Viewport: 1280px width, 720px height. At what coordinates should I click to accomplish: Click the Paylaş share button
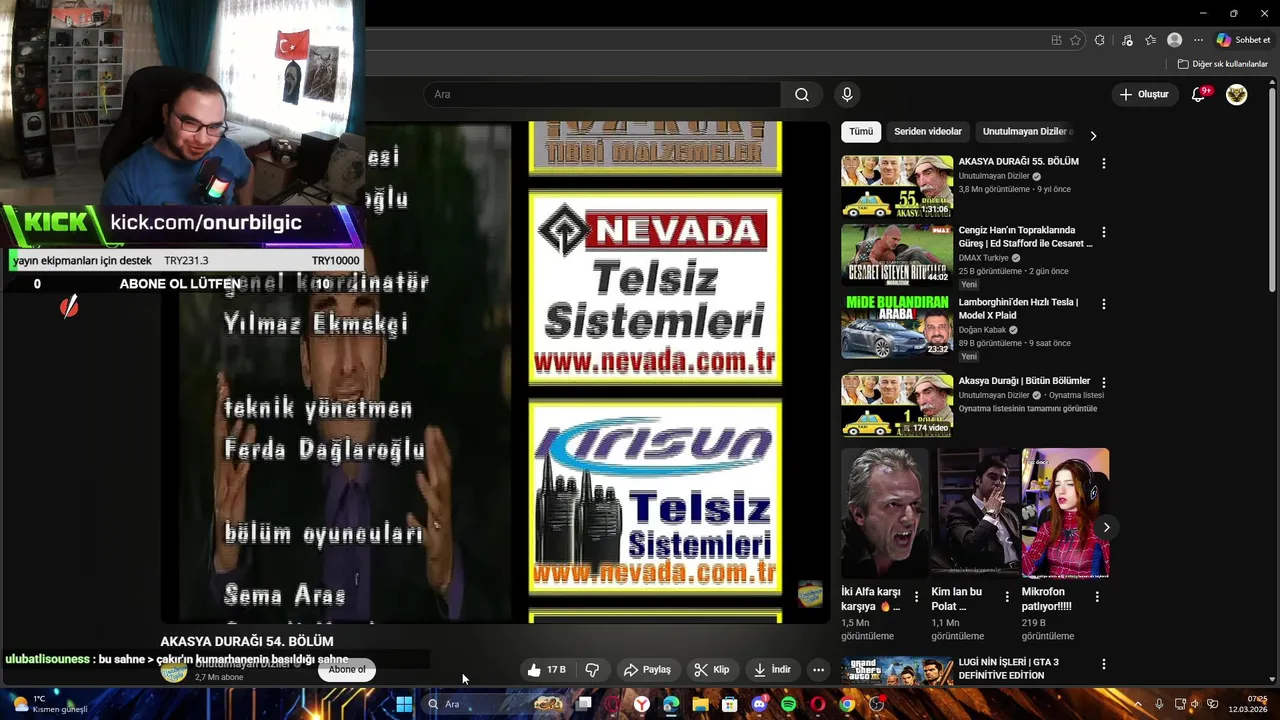point(647,670)
